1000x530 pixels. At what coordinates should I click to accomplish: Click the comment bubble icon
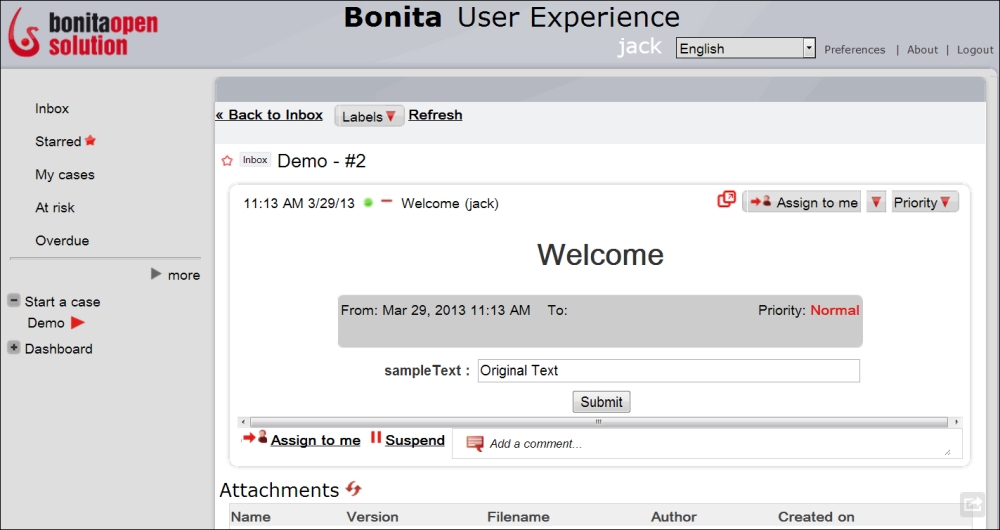click(474, 443)
